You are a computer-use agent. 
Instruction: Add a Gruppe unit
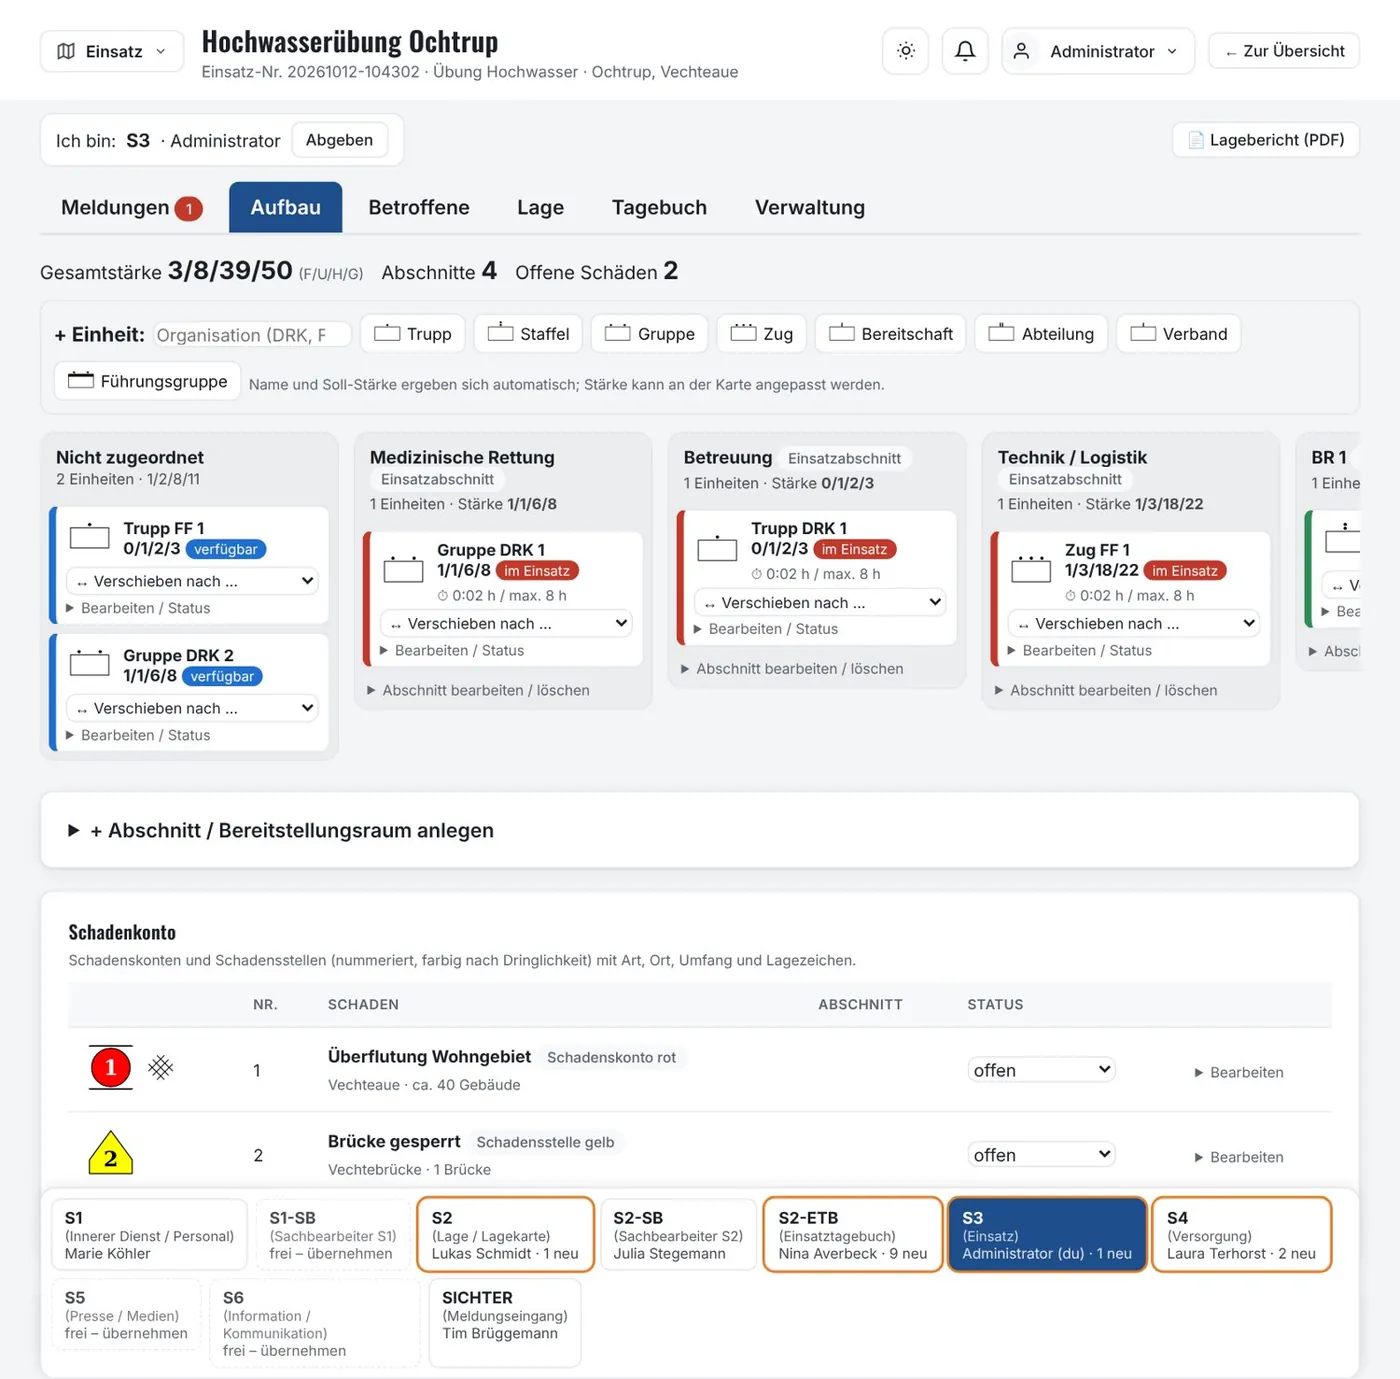click(650, 334)
